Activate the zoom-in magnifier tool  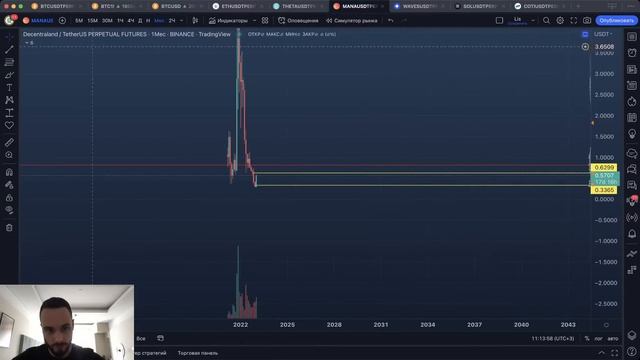click(x=9, y=155)
